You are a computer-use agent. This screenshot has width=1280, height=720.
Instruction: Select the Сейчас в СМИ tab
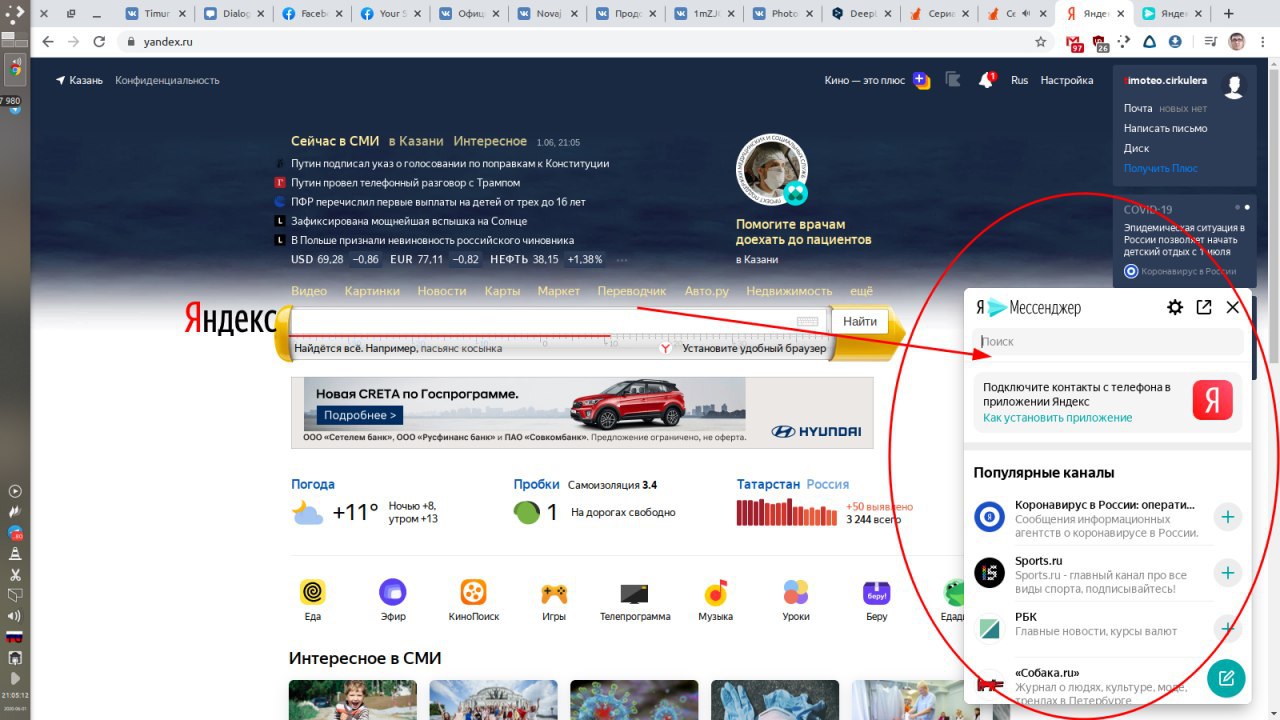coord(335,141)
